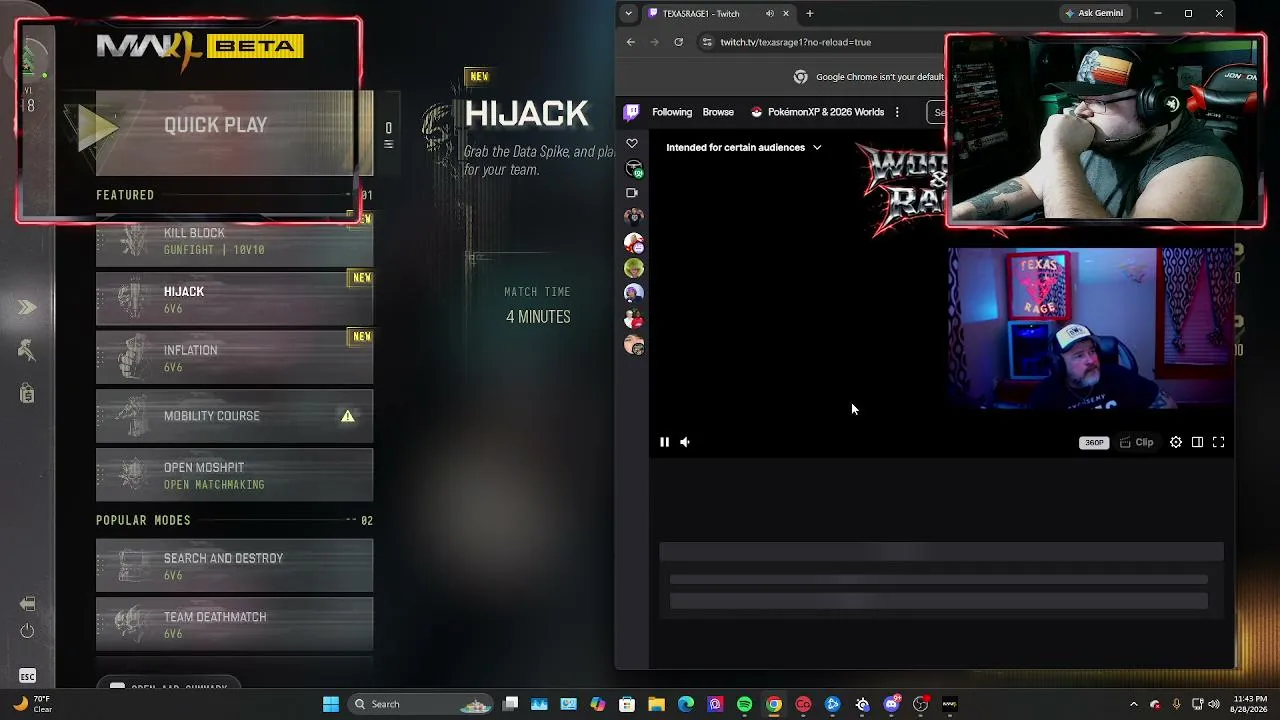Select Kill Block Gunfight mode
1280x720 pixels.
pos(234,241)
